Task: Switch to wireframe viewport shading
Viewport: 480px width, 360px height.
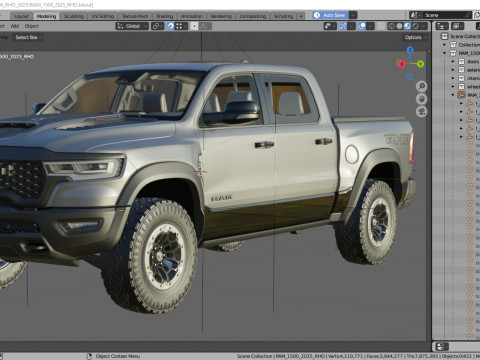Action: click(x=391, y=26)
